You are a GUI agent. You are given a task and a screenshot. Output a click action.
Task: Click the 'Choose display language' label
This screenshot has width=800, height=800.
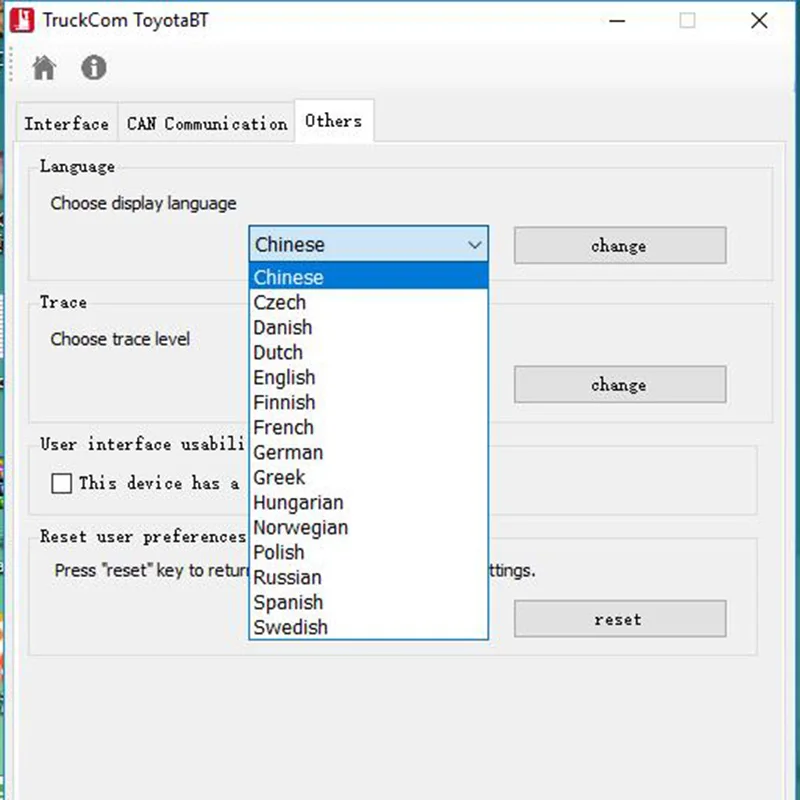[x=143, y=203]
